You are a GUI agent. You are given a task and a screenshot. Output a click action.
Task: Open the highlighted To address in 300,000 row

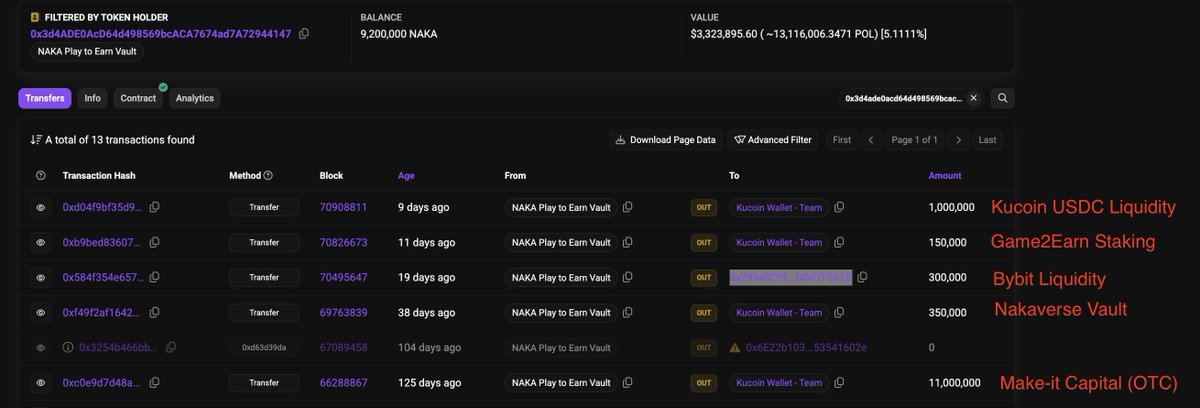(x=790, y=277)
